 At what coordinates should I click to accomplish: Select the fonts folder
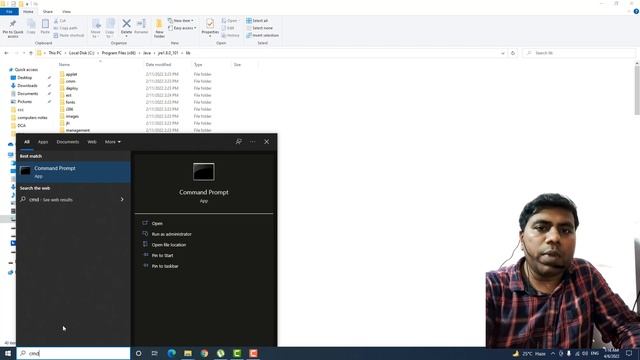(70, 102)
